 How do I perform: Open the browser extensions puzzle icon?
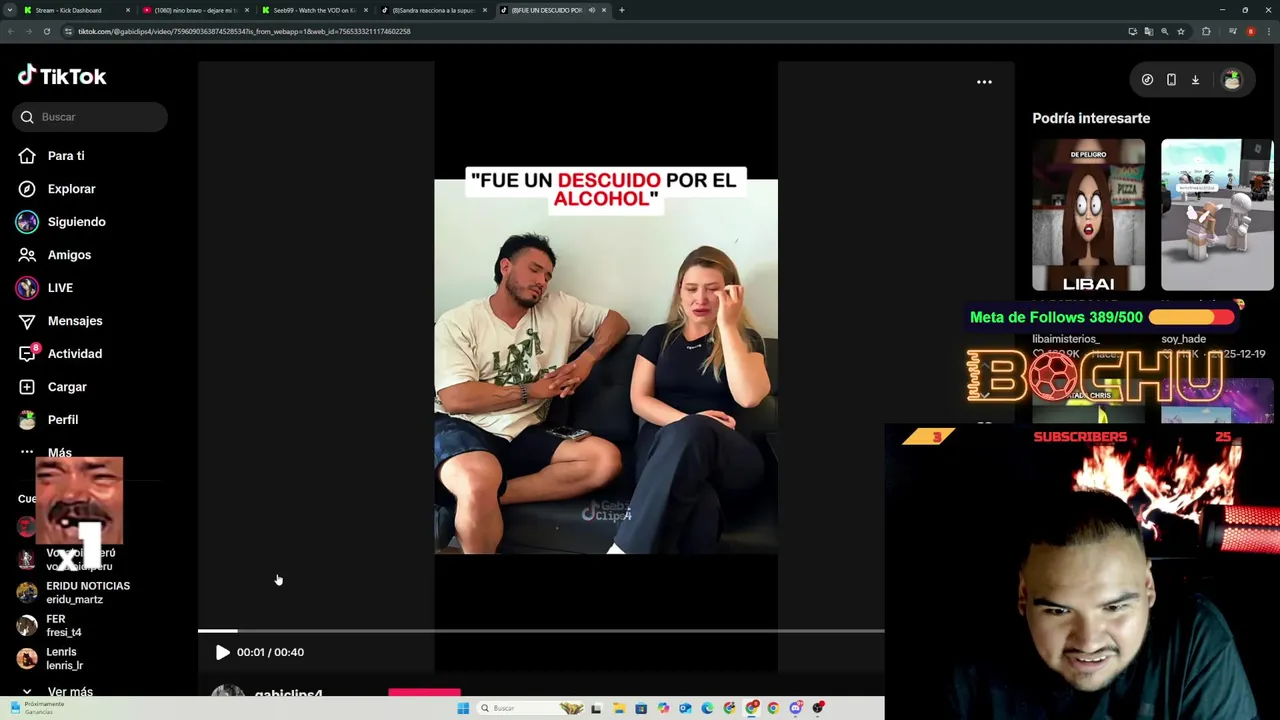tap(1206, 31)
